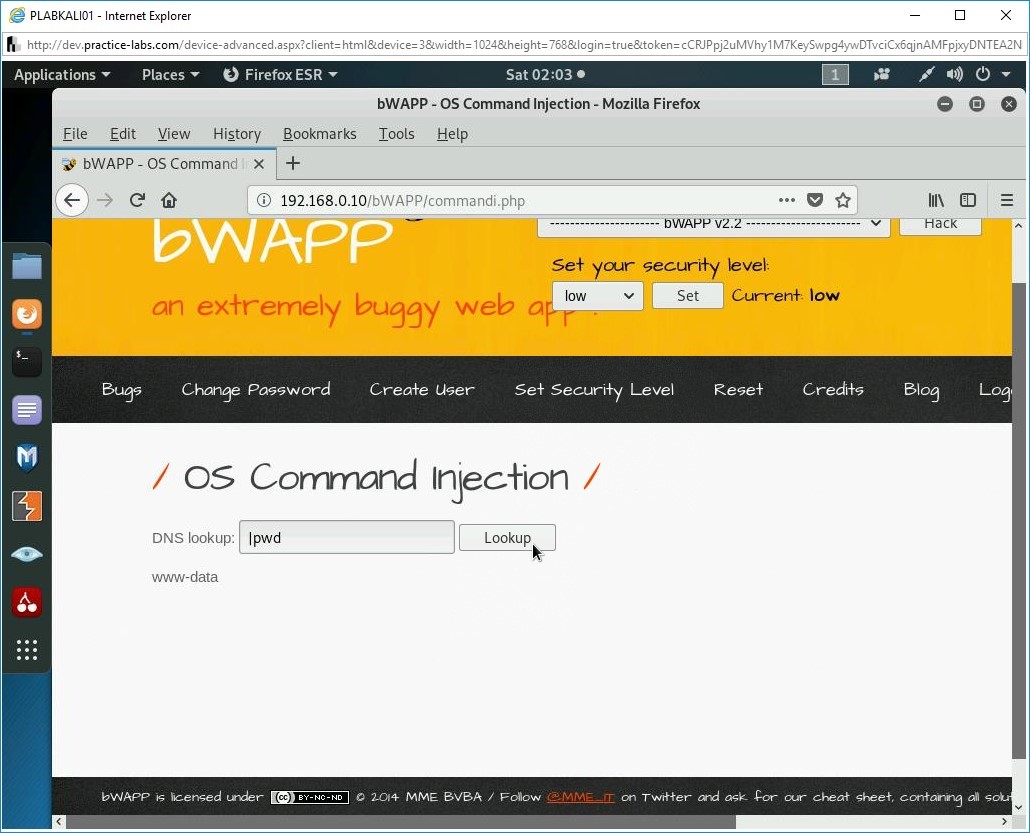The image size is (1030, 833).
Task: Launch Metasploit from the dock
Action: (26, 458)
